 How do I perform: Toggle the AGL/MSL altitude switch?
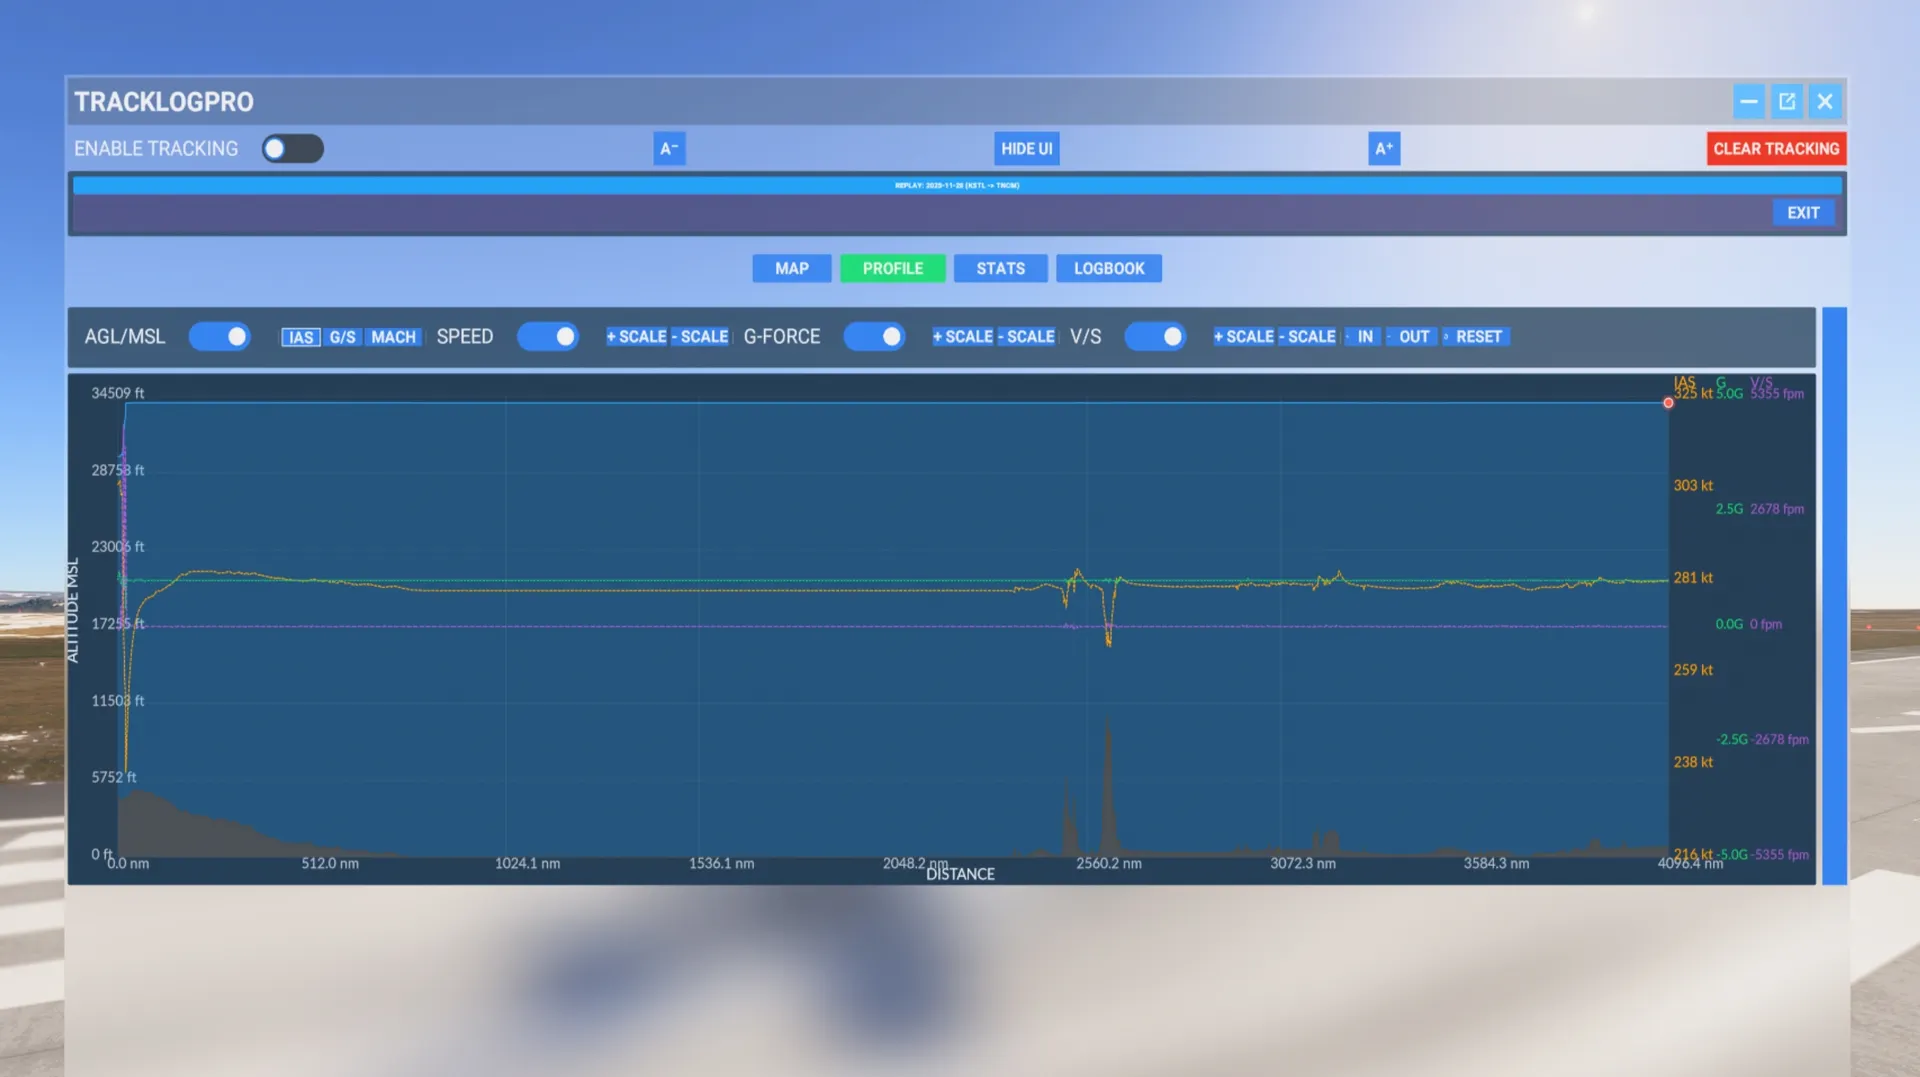[x=219, y=337]
